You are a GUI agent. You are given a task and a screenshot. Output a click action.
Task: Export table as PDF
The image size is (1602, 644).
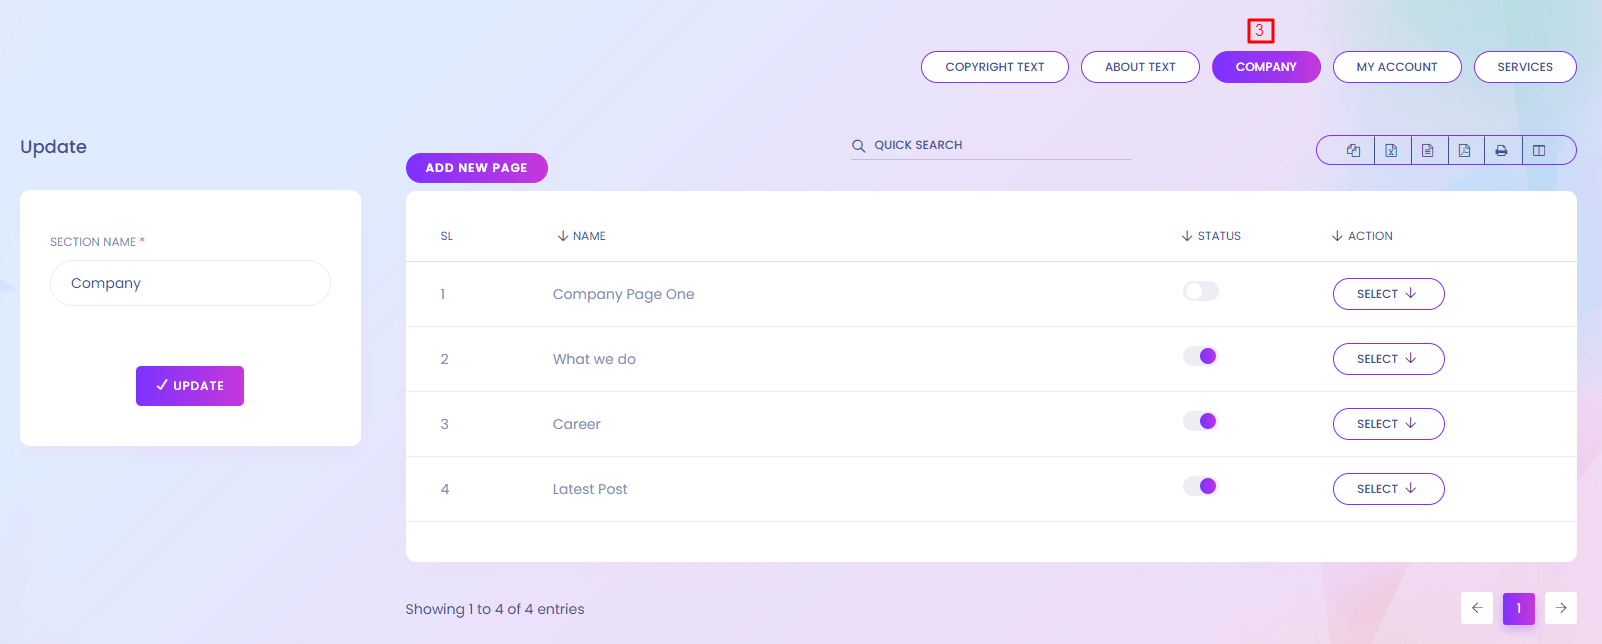pyautogui.click(x=1465, y=150)
